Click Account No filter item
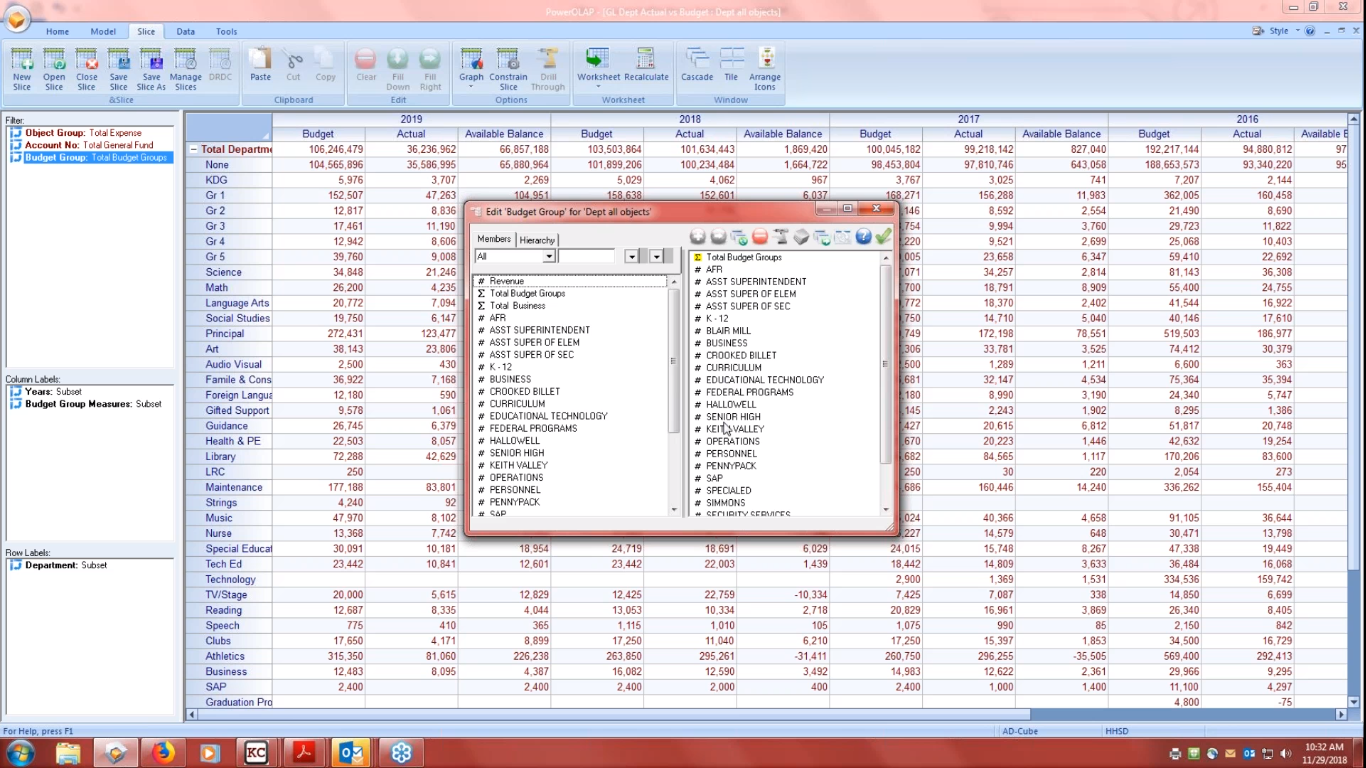Screen dimensions: 1366x768 point(89,145)
